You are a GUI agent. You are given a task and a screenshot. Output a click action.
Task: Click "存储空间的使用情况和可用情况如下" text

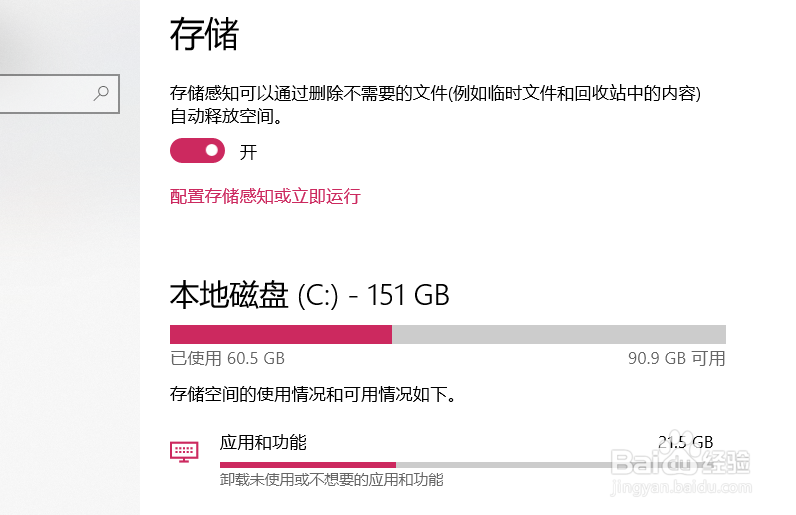313,395
